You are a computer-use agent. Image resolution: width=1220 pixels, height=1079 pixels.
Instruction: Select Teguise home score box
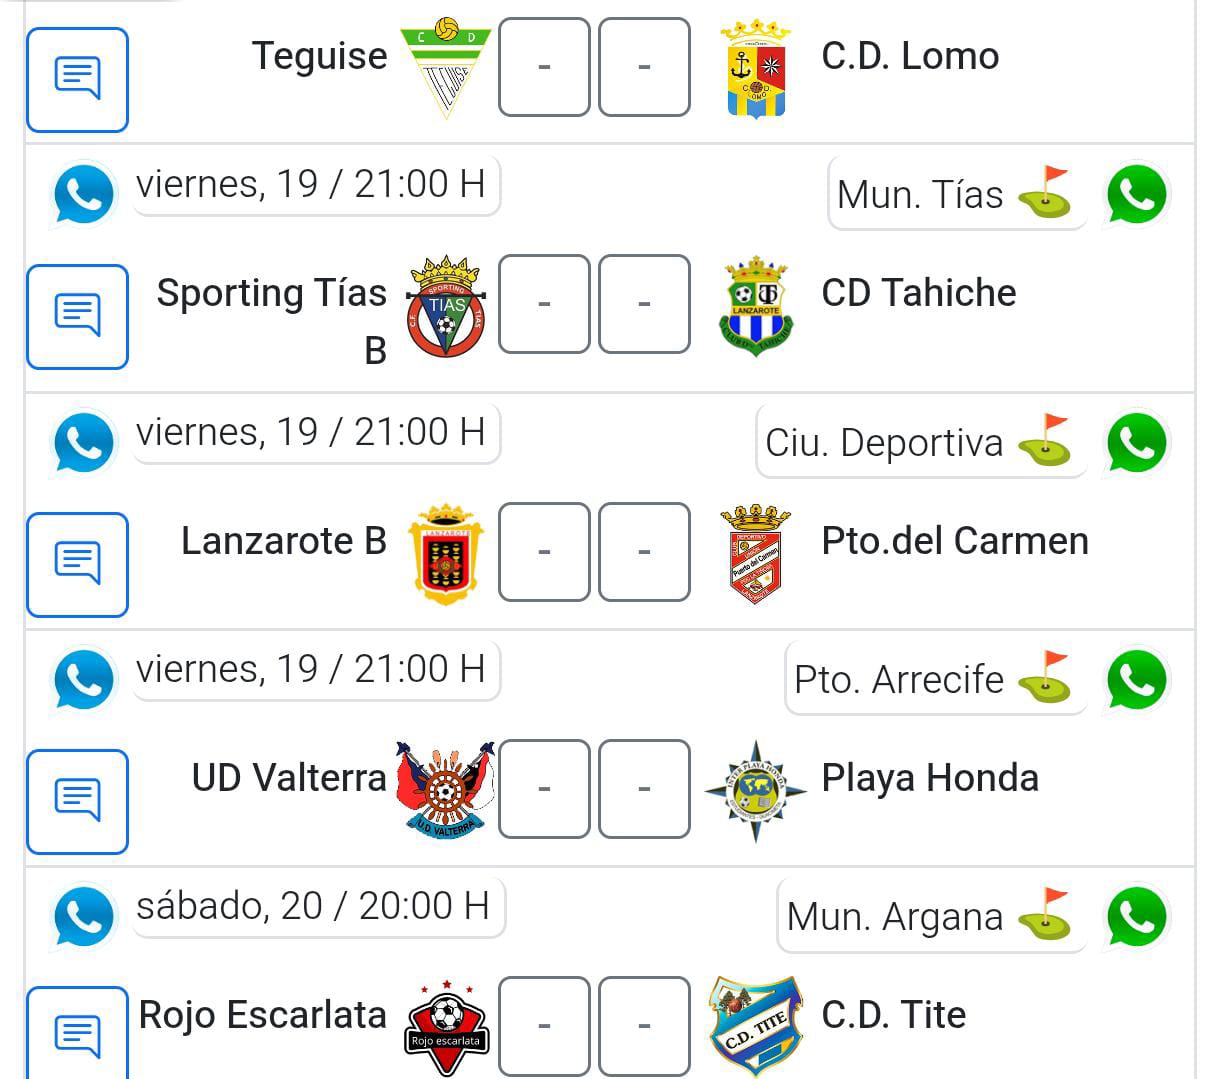tap(544, 67)
